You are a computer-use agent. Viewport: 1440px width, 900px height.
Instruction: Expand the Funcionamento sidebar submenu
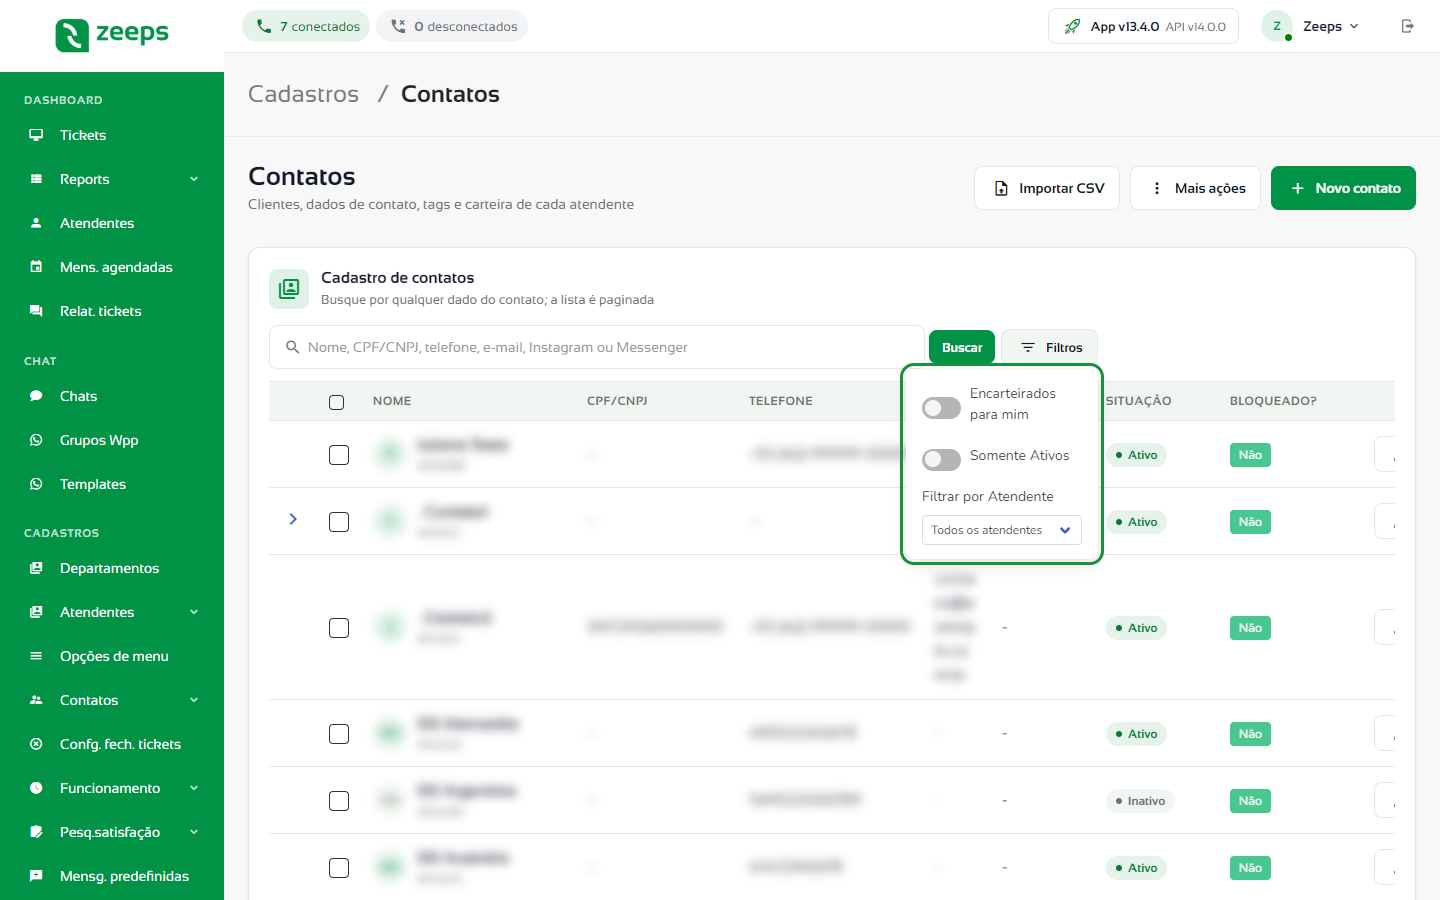(x=194, y=788)
